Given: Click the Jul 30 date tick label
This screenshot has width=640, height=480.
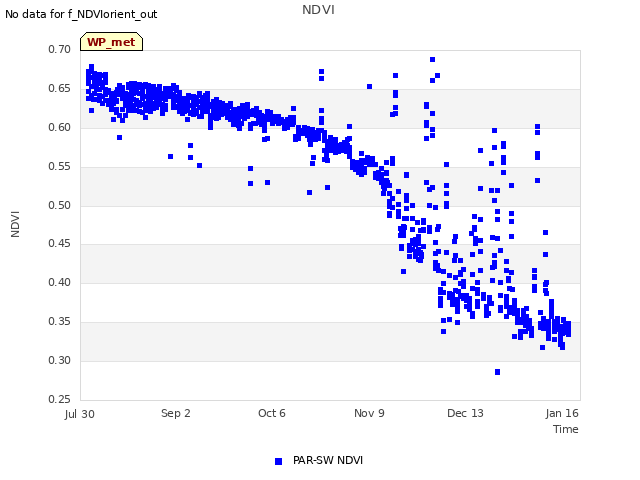Looking at the screenshot, I should pos(80,414).
